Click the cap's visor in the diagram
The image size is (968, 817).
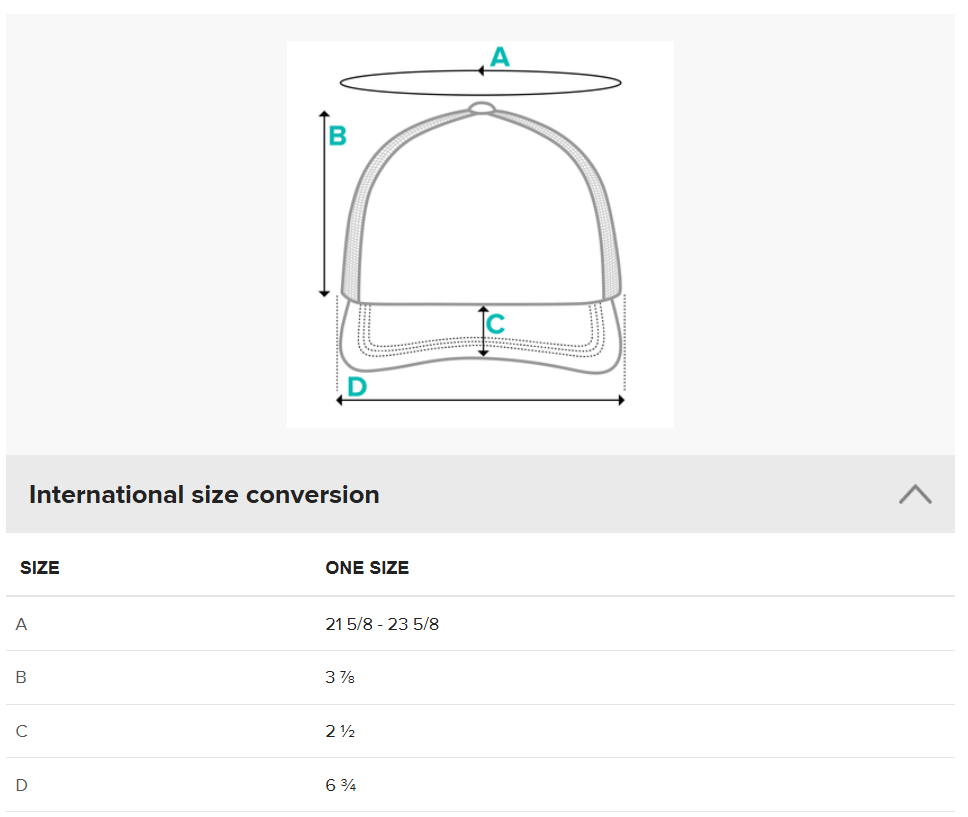[420, 352]
